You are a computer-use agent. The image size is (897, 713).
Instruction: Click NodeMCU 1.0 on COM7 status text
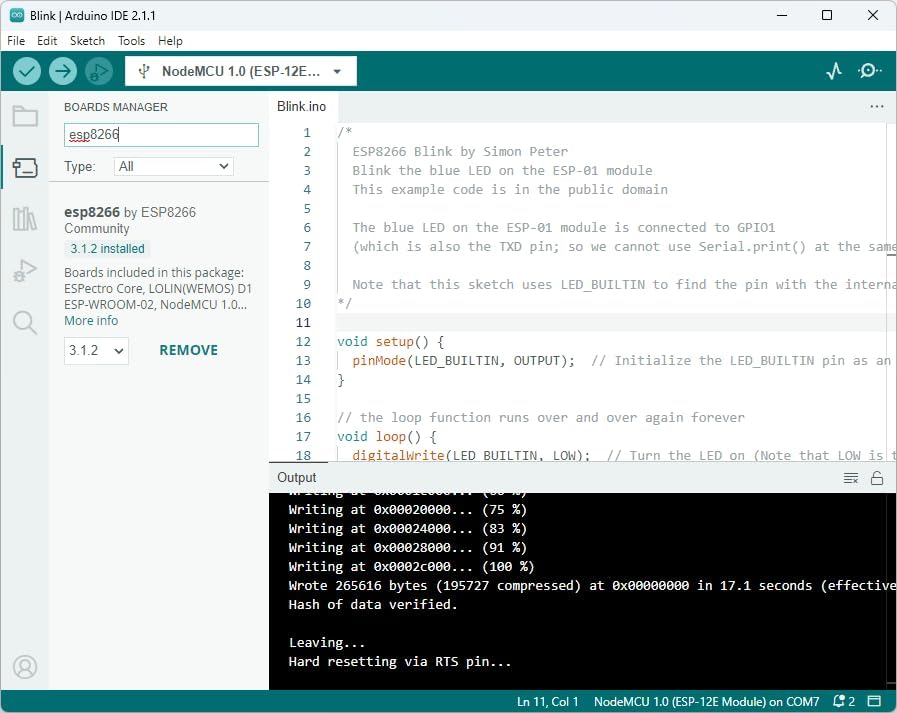(x=707, y=702)
